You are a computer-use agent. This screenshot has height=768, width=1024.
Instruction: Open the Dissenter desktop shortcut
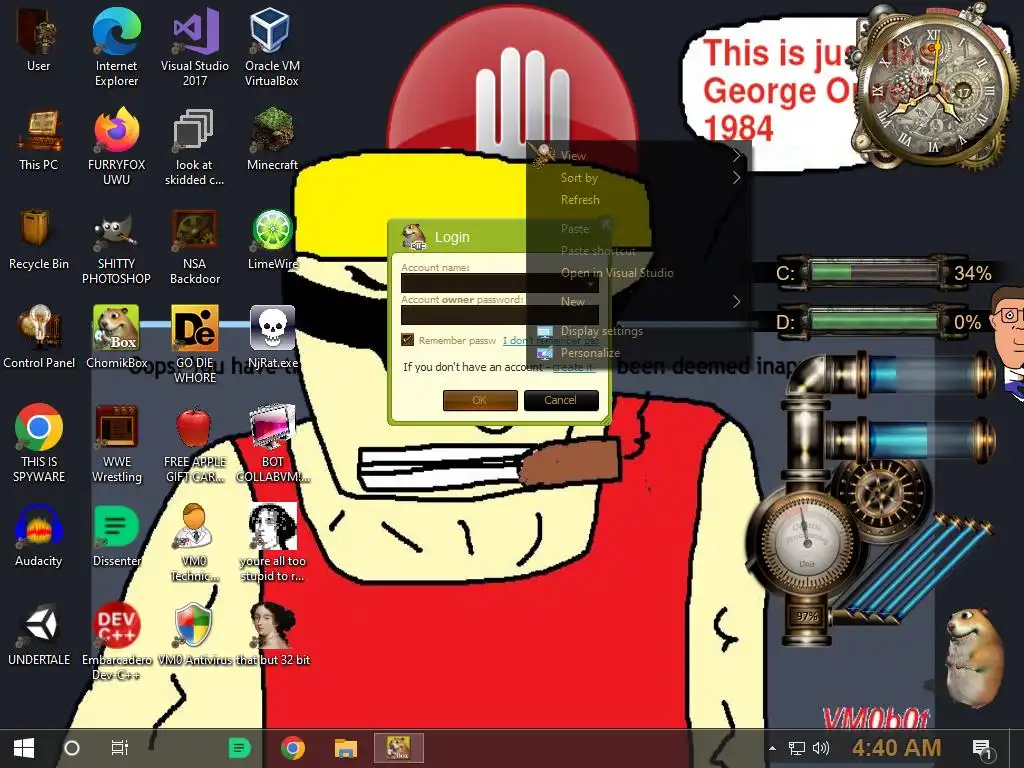point(116,536)
